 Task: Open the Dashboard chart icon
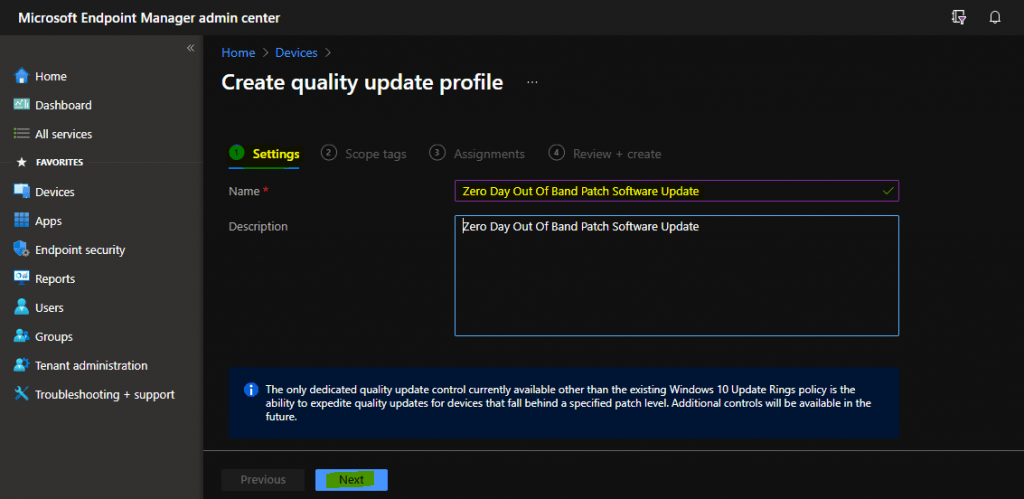point(22,105)
